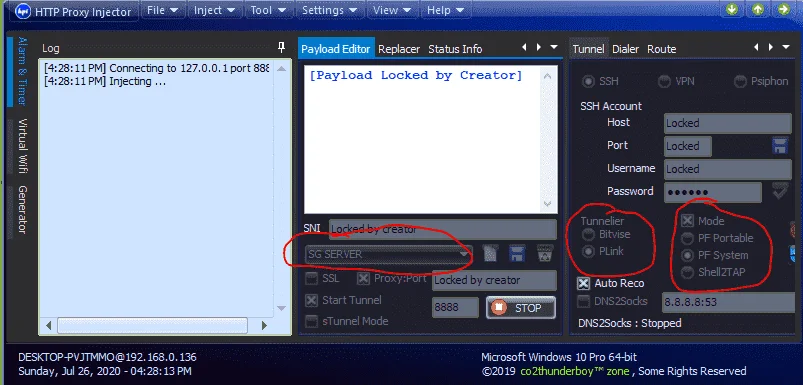Screen dimensions: 803x385
Task: Toggle the Mode checkbox
Action: (687, 221)
